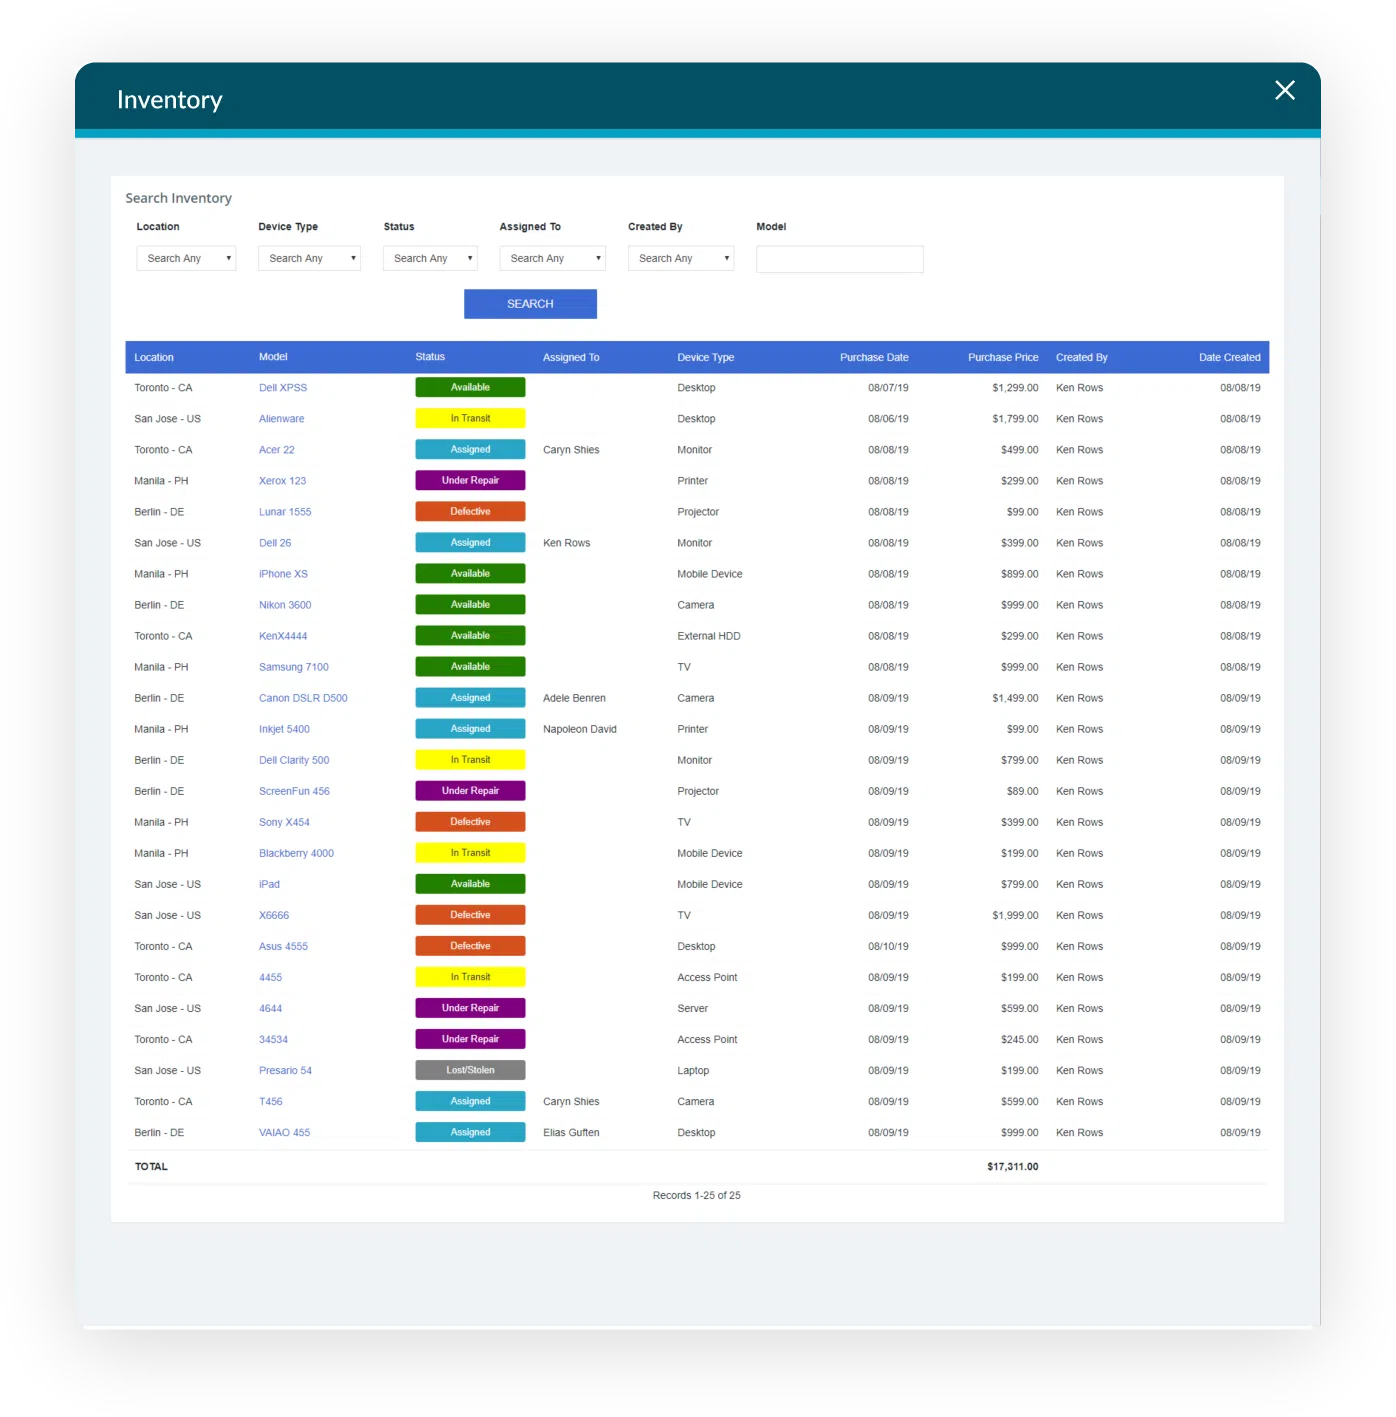Close the Inventory window
The height and width of the screenshot is (1417, 1396).
[x=1284, y=90]
